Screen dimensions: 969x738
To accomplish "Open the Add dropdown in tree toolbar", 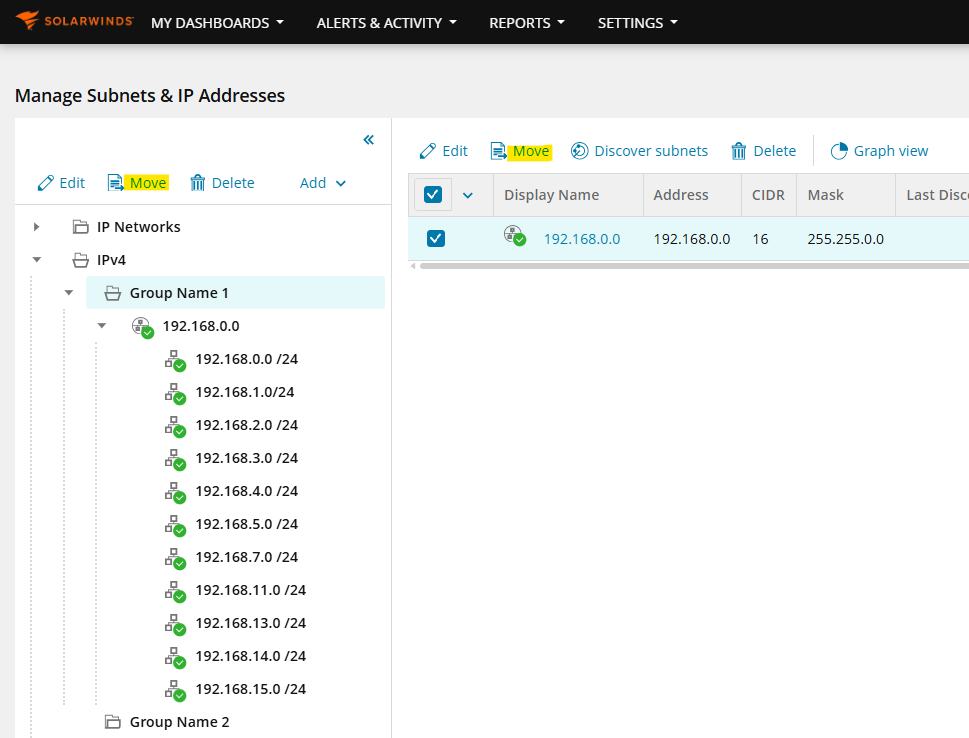I will (x=323, y=183).
